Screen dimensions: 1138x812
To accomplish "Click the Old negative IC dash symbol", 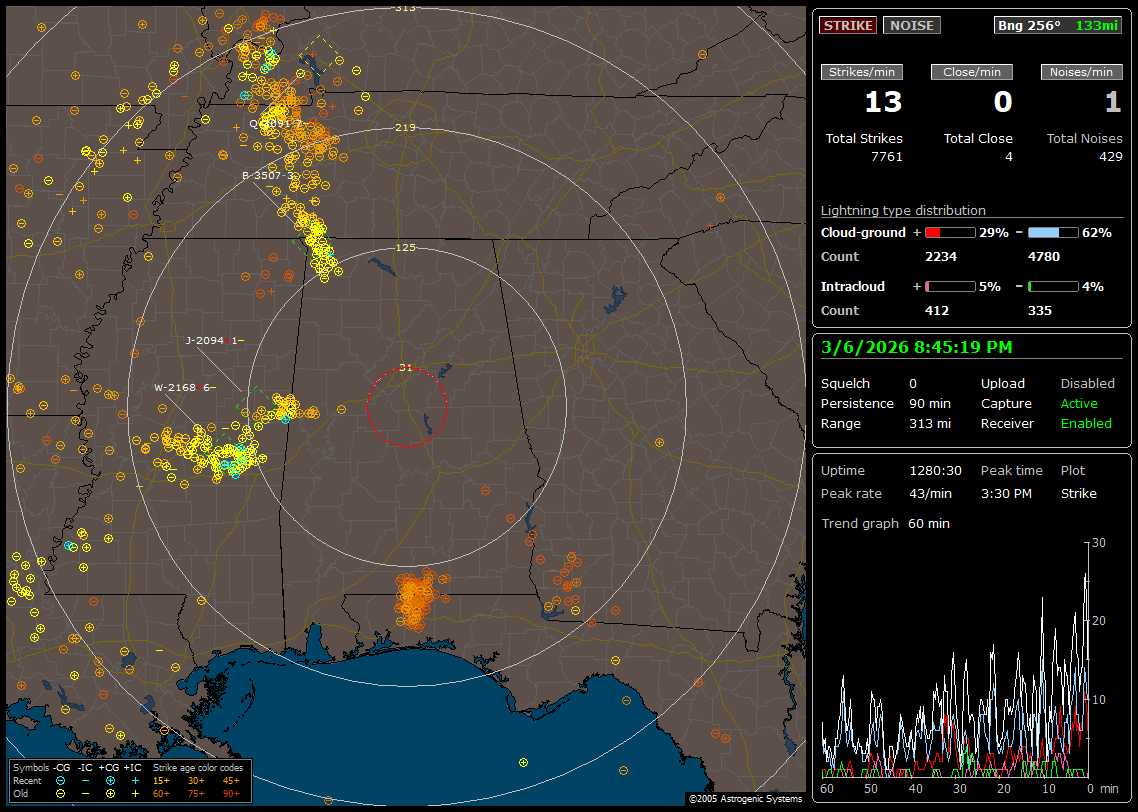I will [x=85, y=792].
